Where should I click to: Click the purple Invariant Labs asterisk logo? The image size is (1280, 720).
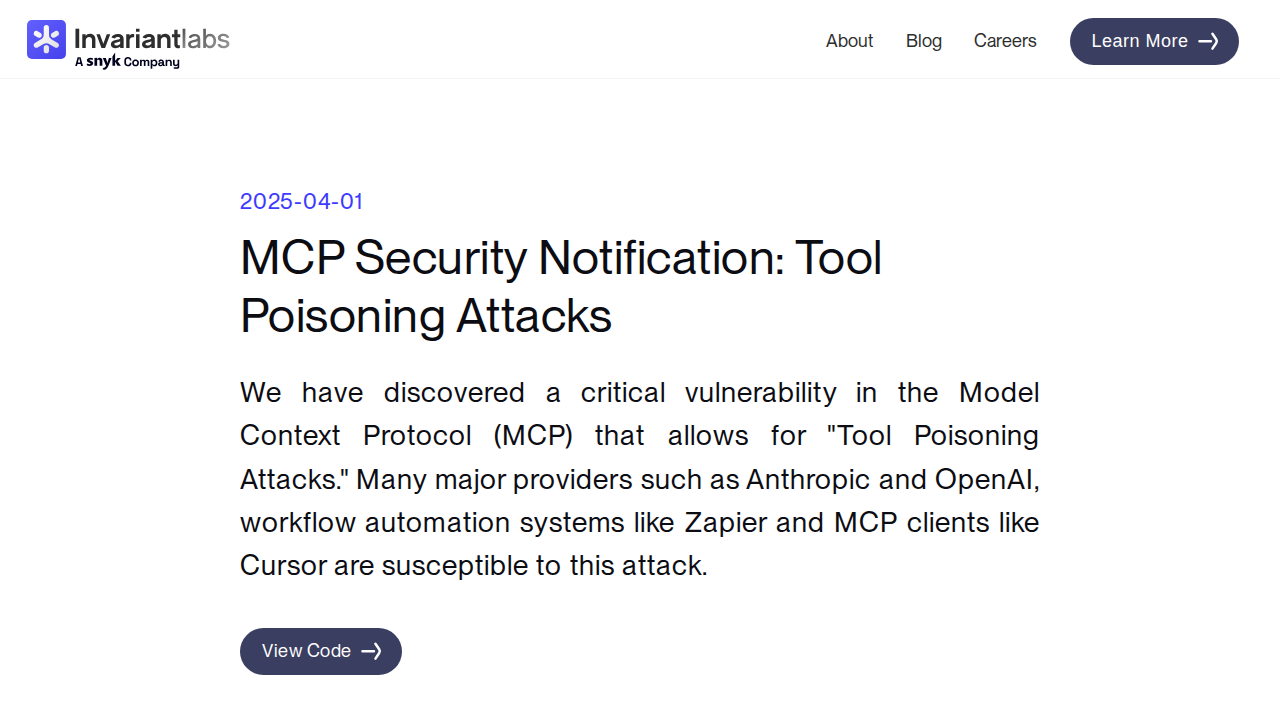coord(46,39)
